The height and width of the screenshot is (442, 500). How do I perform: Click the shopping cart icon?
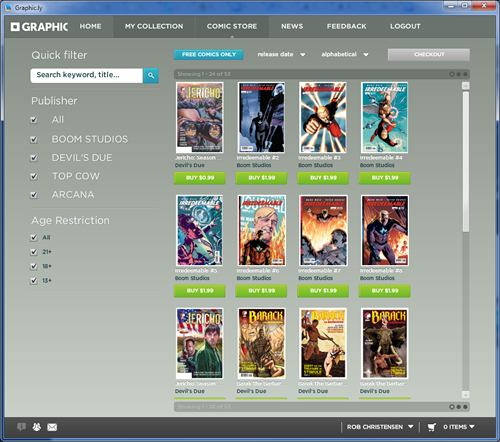pyautogui.click(x=432, y=427)
